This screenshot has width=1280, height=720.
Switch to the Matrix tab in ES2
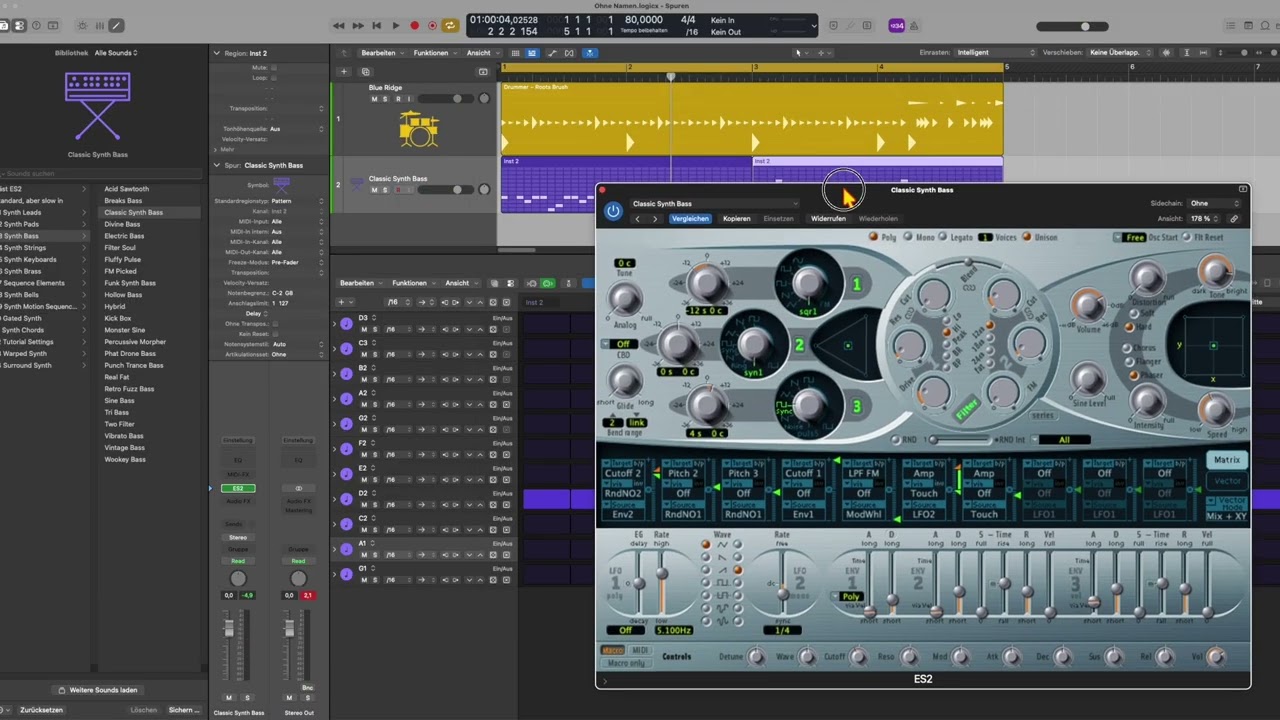tap(1226, 460)
